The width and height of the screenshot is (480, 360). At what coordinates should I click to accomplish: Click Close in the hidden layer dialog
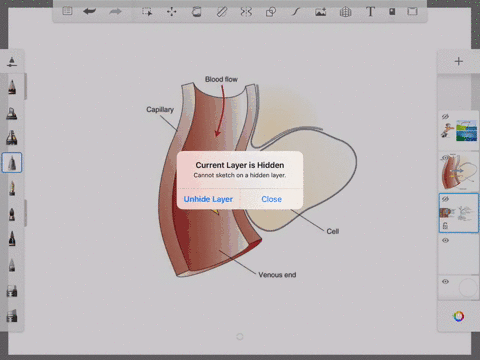pos(272,199)
